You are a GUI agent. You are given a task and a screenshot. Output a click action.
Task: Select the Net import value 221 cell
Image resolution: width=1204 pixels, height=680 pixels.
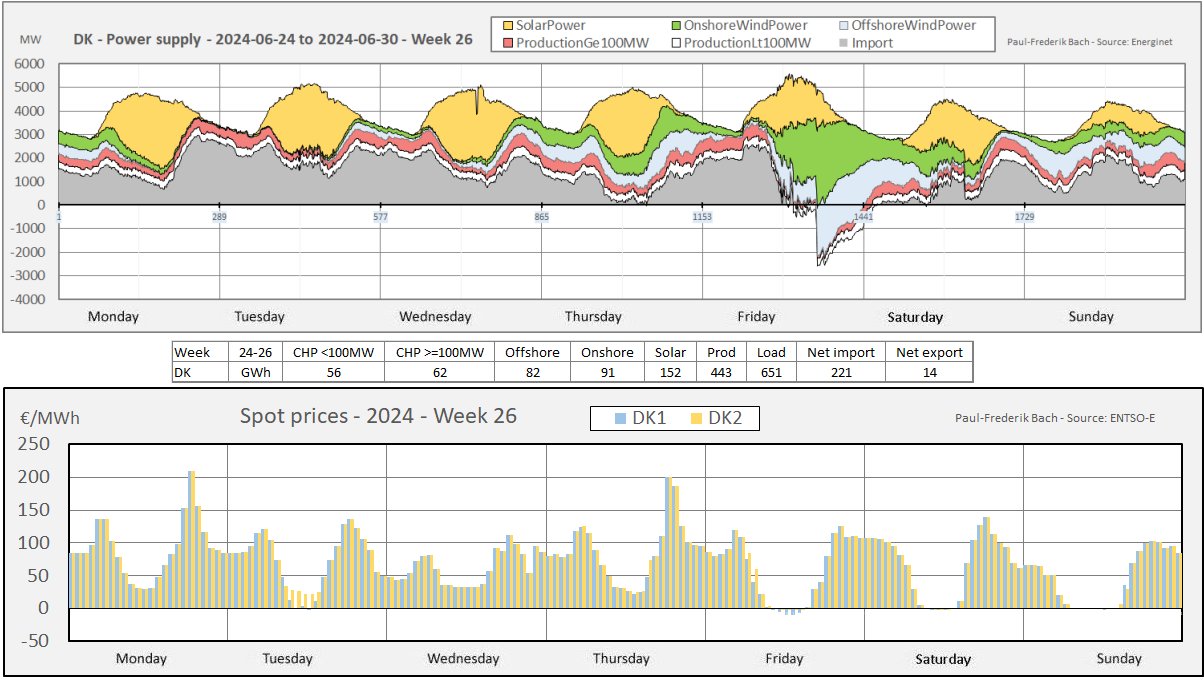click(840, 372)
